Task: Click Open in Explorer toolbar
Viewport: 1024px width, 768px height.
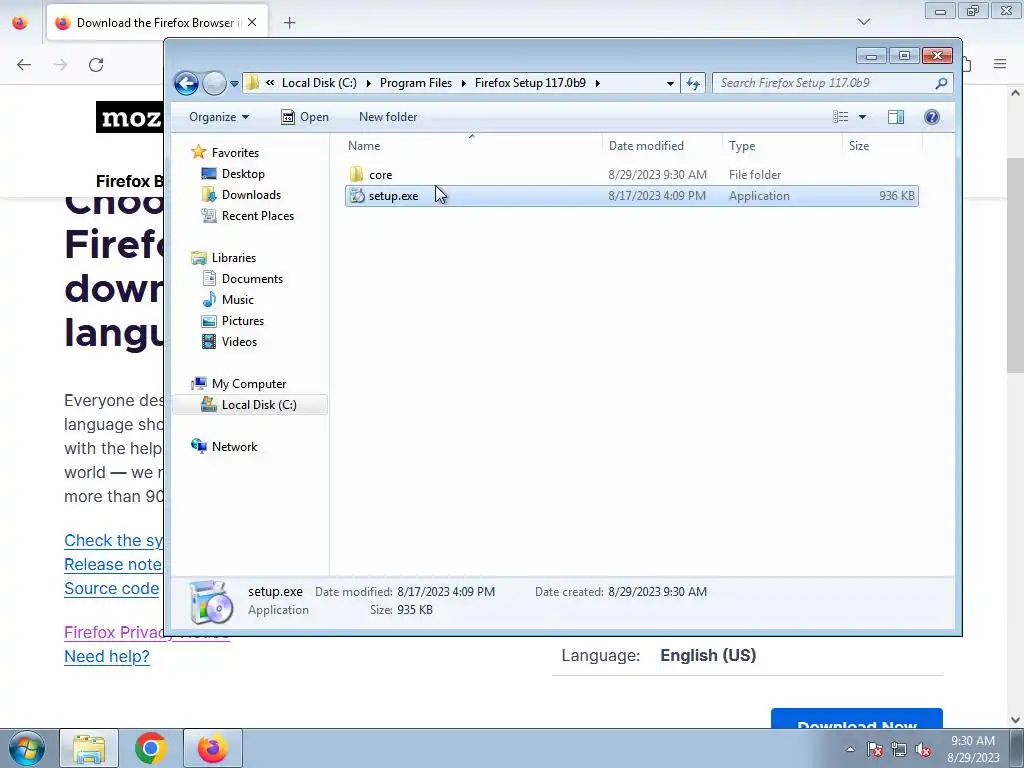Action: (305, 117)
